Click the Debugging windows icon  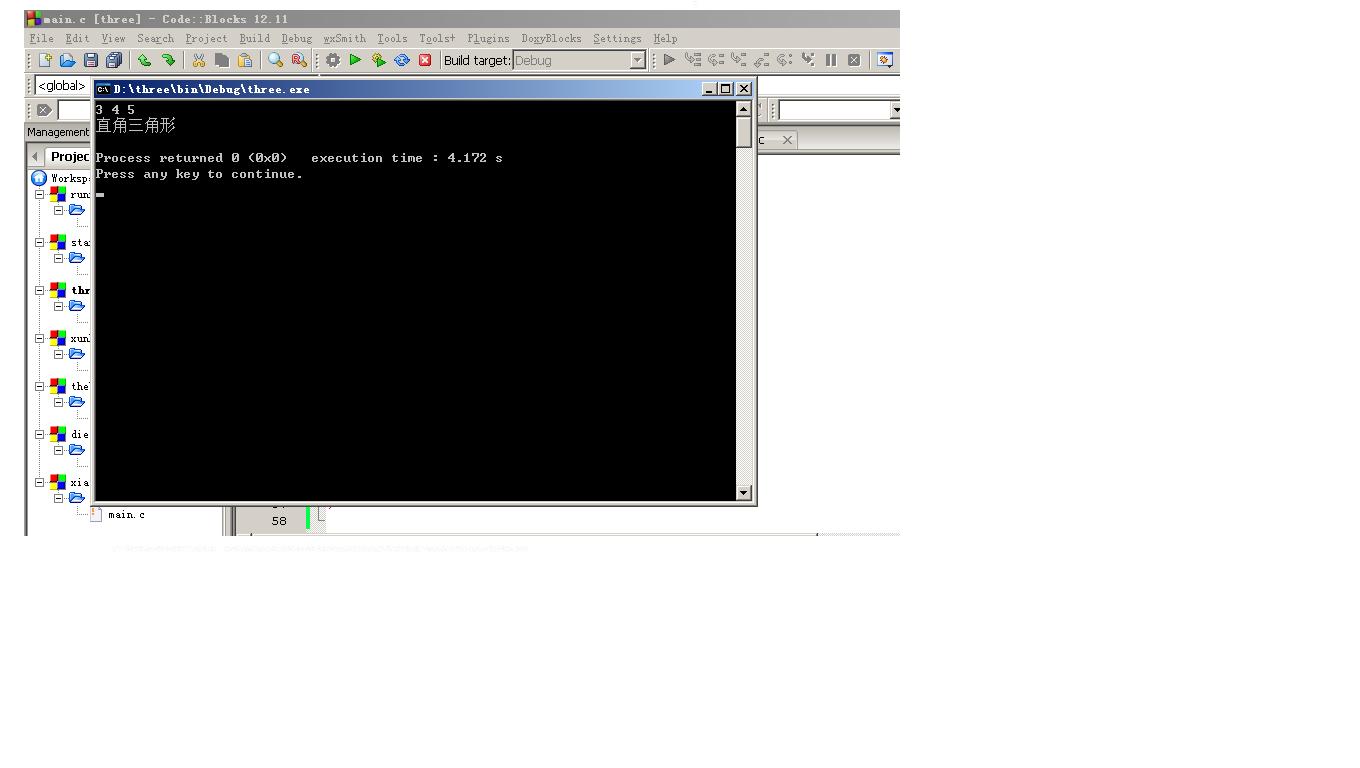point(885,60)
